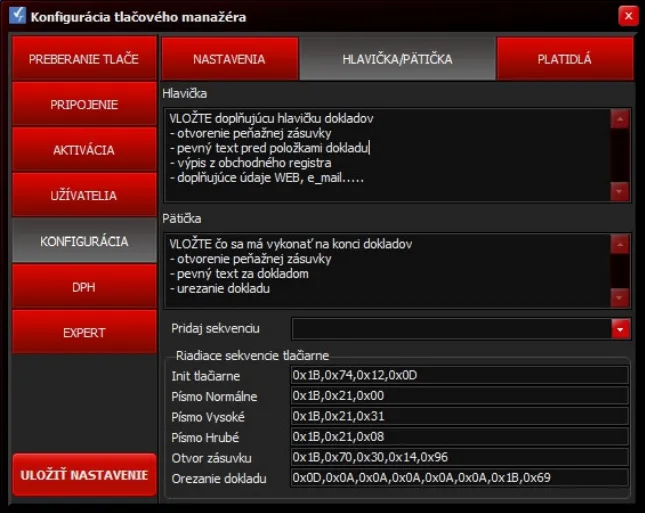This screenshot has height=513, width=645.
Task: Switch to the EXPERT section
Action: point(84,332)
